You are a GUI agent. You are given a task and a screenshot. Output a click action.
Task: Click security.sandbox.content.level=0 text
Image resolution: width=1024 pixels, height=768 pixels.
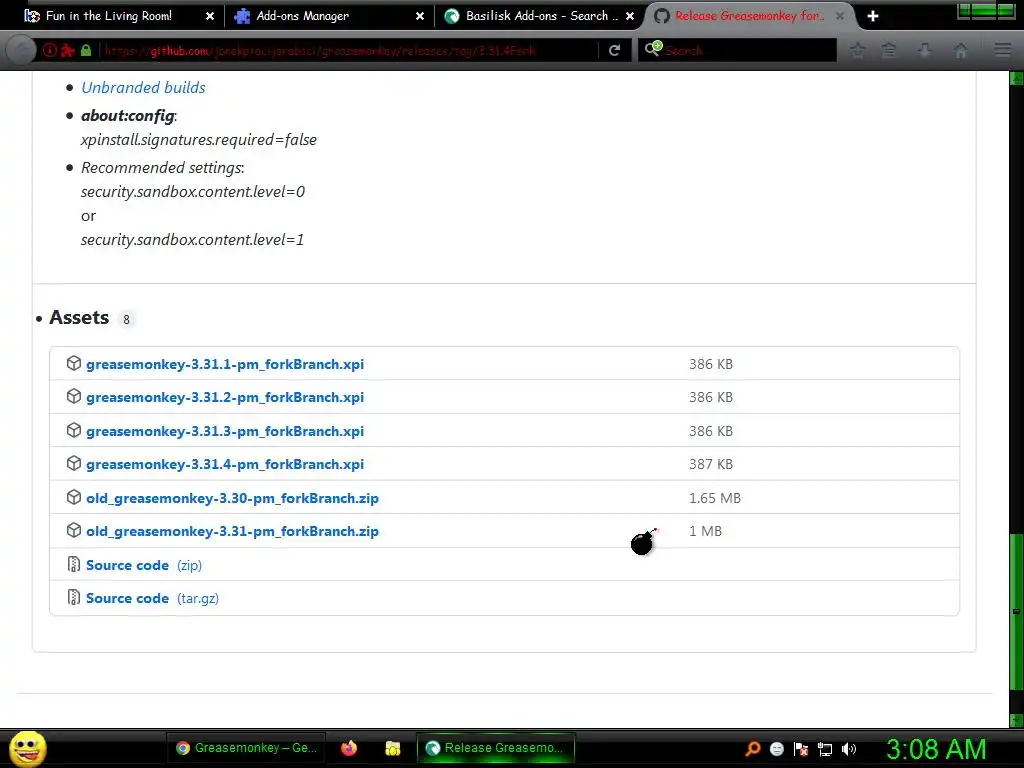pos(193,191)
